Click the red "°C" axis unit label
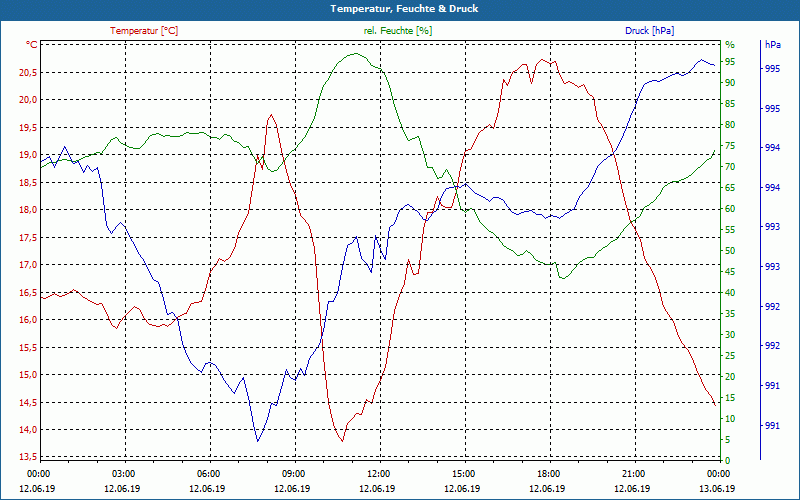Screen dimensions: 800x500 [32, 45]
